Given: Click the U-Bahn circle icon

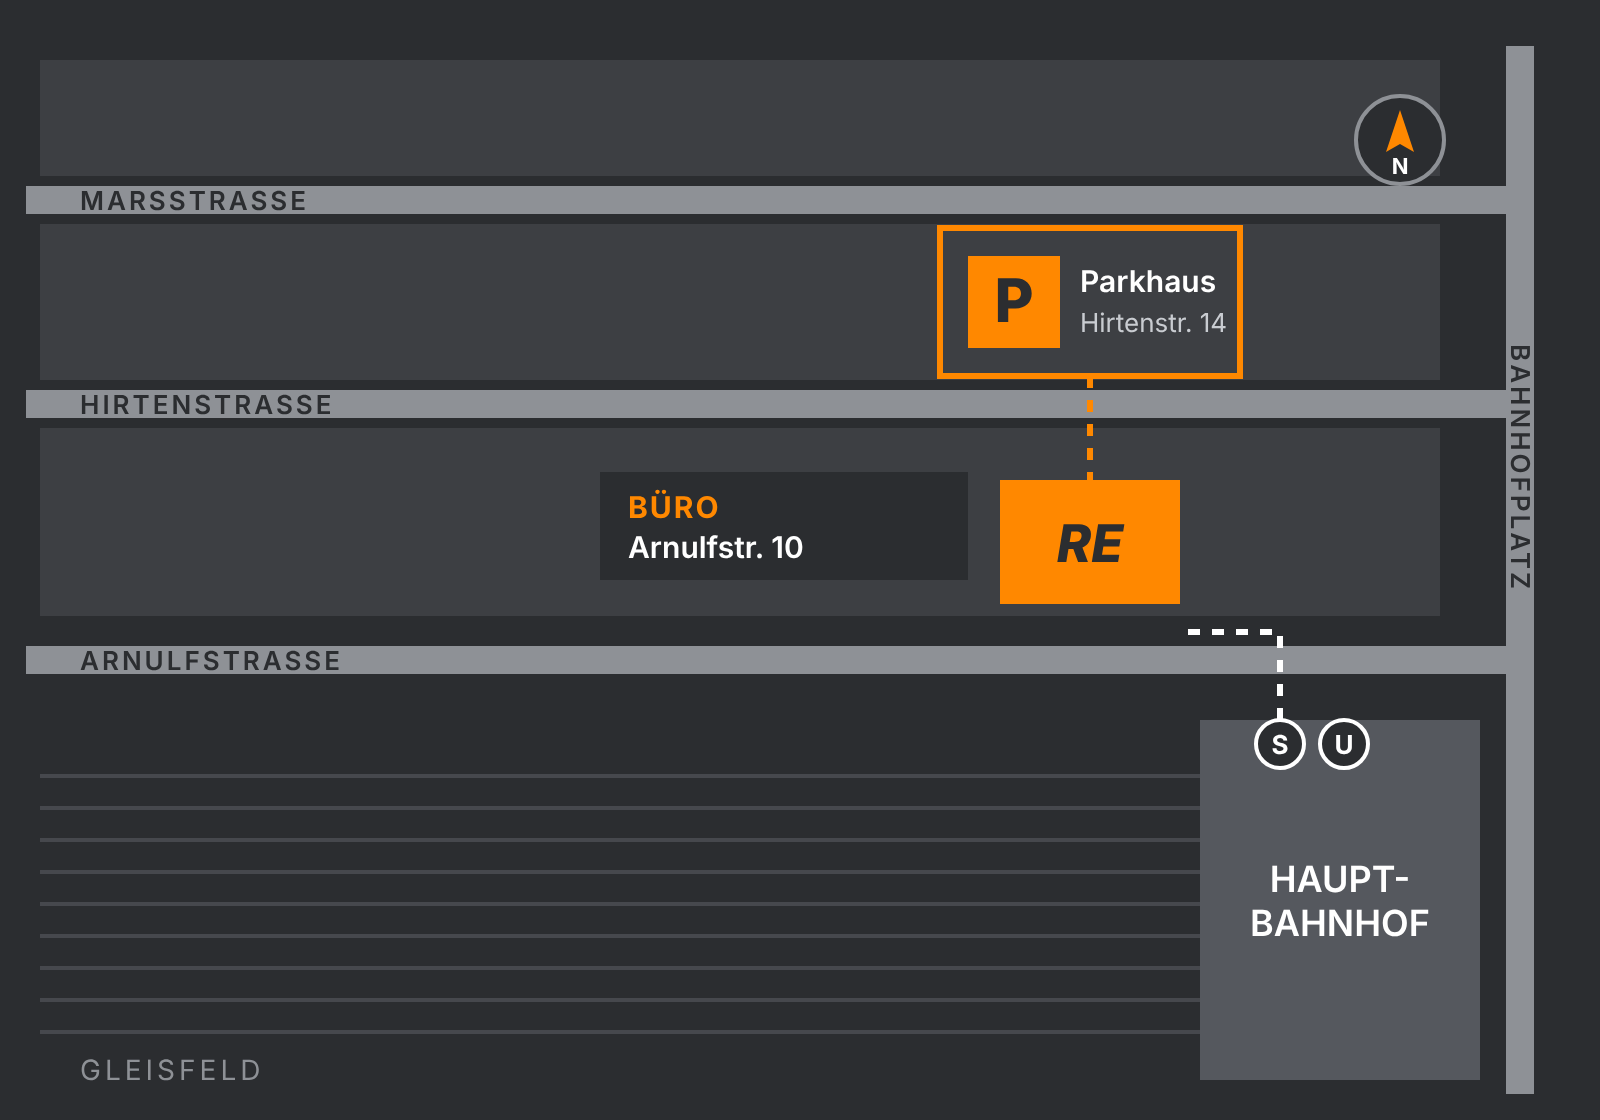Looking at the screenshot, I should pyautogui.click(x=1344, y=744).
